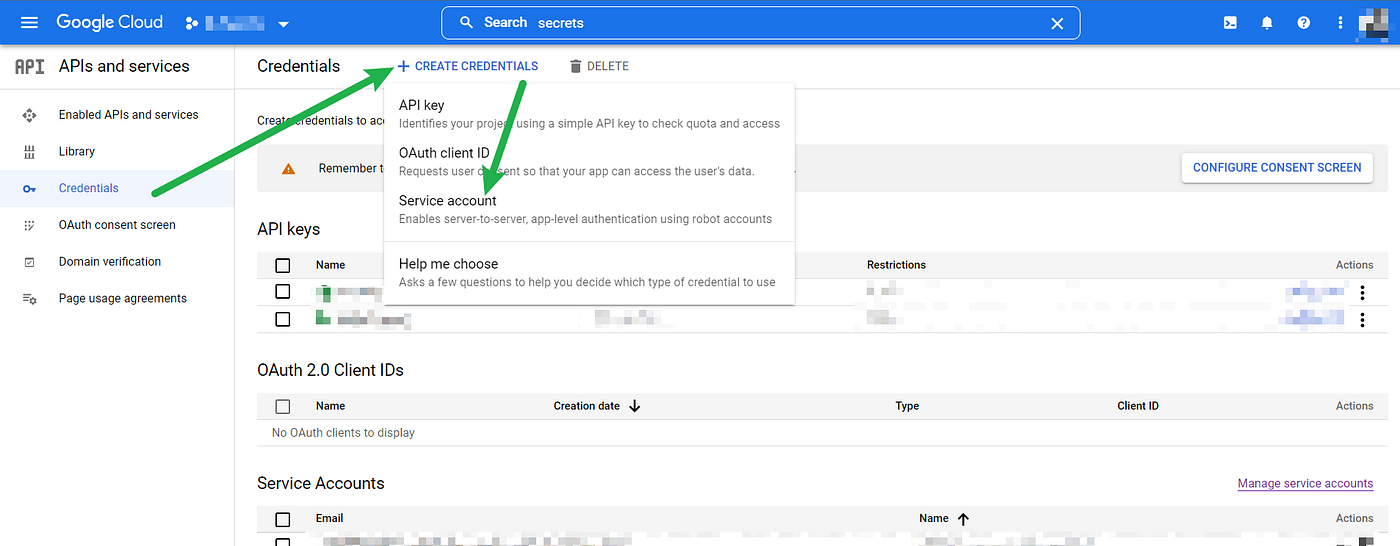Click the API icon beside APIs and services
The width and height of the screenshot is (1400, 546).
point(29,67)
